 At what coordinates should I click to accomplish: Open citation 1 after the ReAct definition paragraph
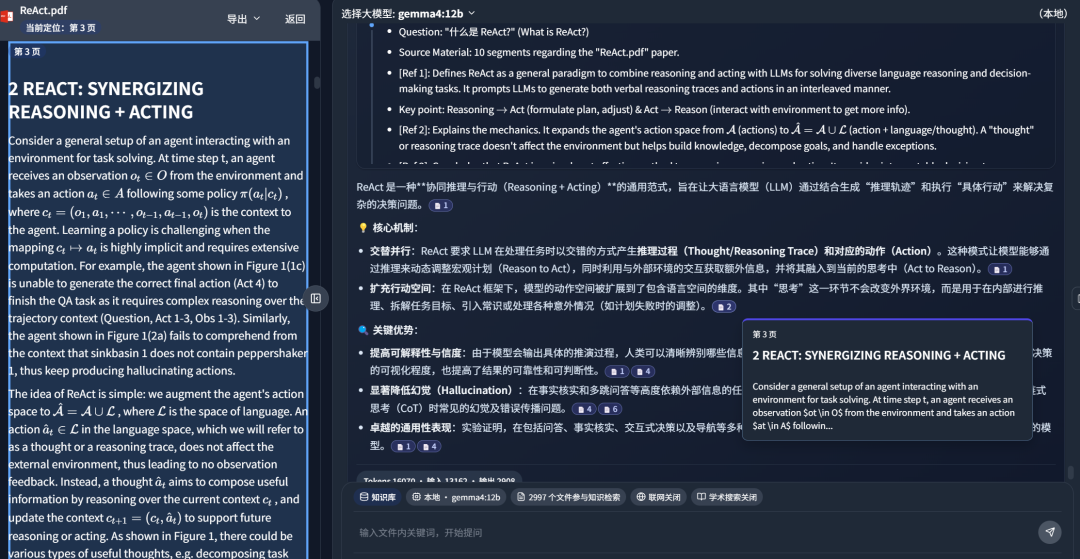(x=441, y=205)
